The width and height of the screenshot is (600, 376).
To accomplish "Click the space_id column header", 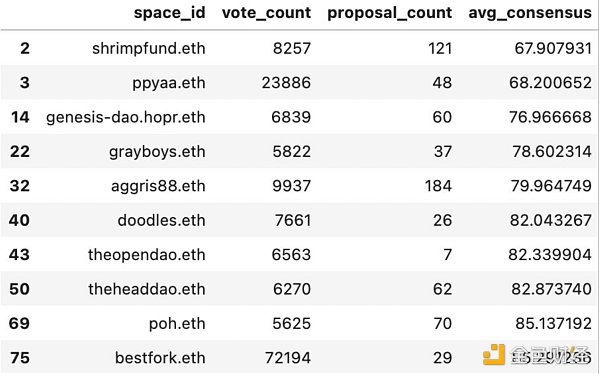I will click(x=170, y=13).
